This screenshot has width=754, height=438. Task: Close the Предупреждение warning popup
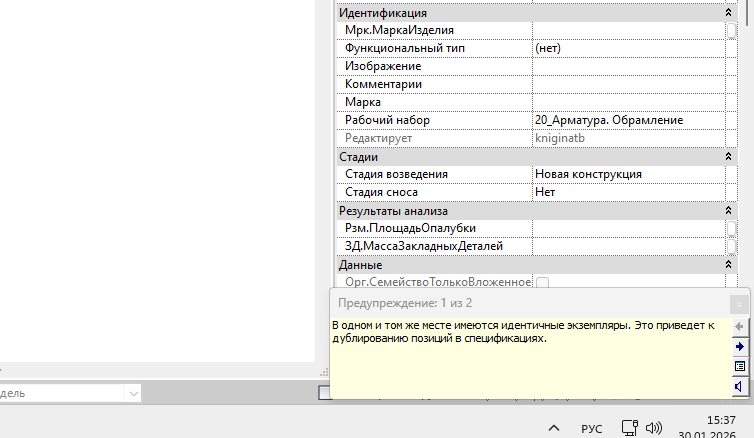(739, 304)
